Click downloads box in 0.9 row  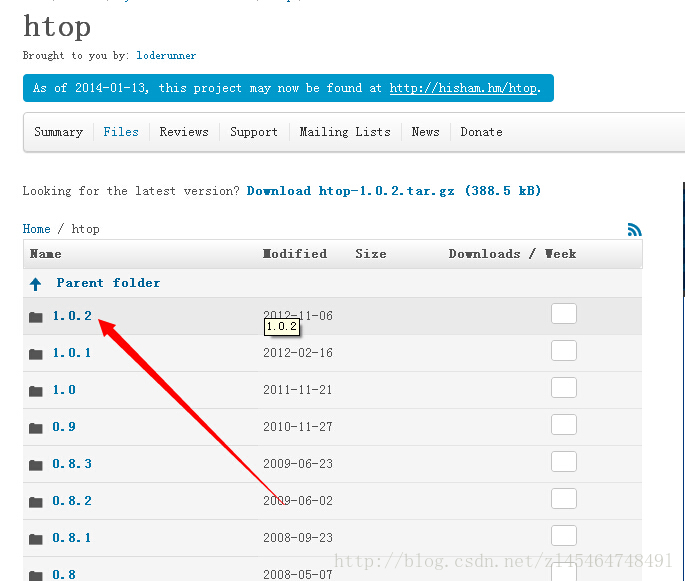564,425
